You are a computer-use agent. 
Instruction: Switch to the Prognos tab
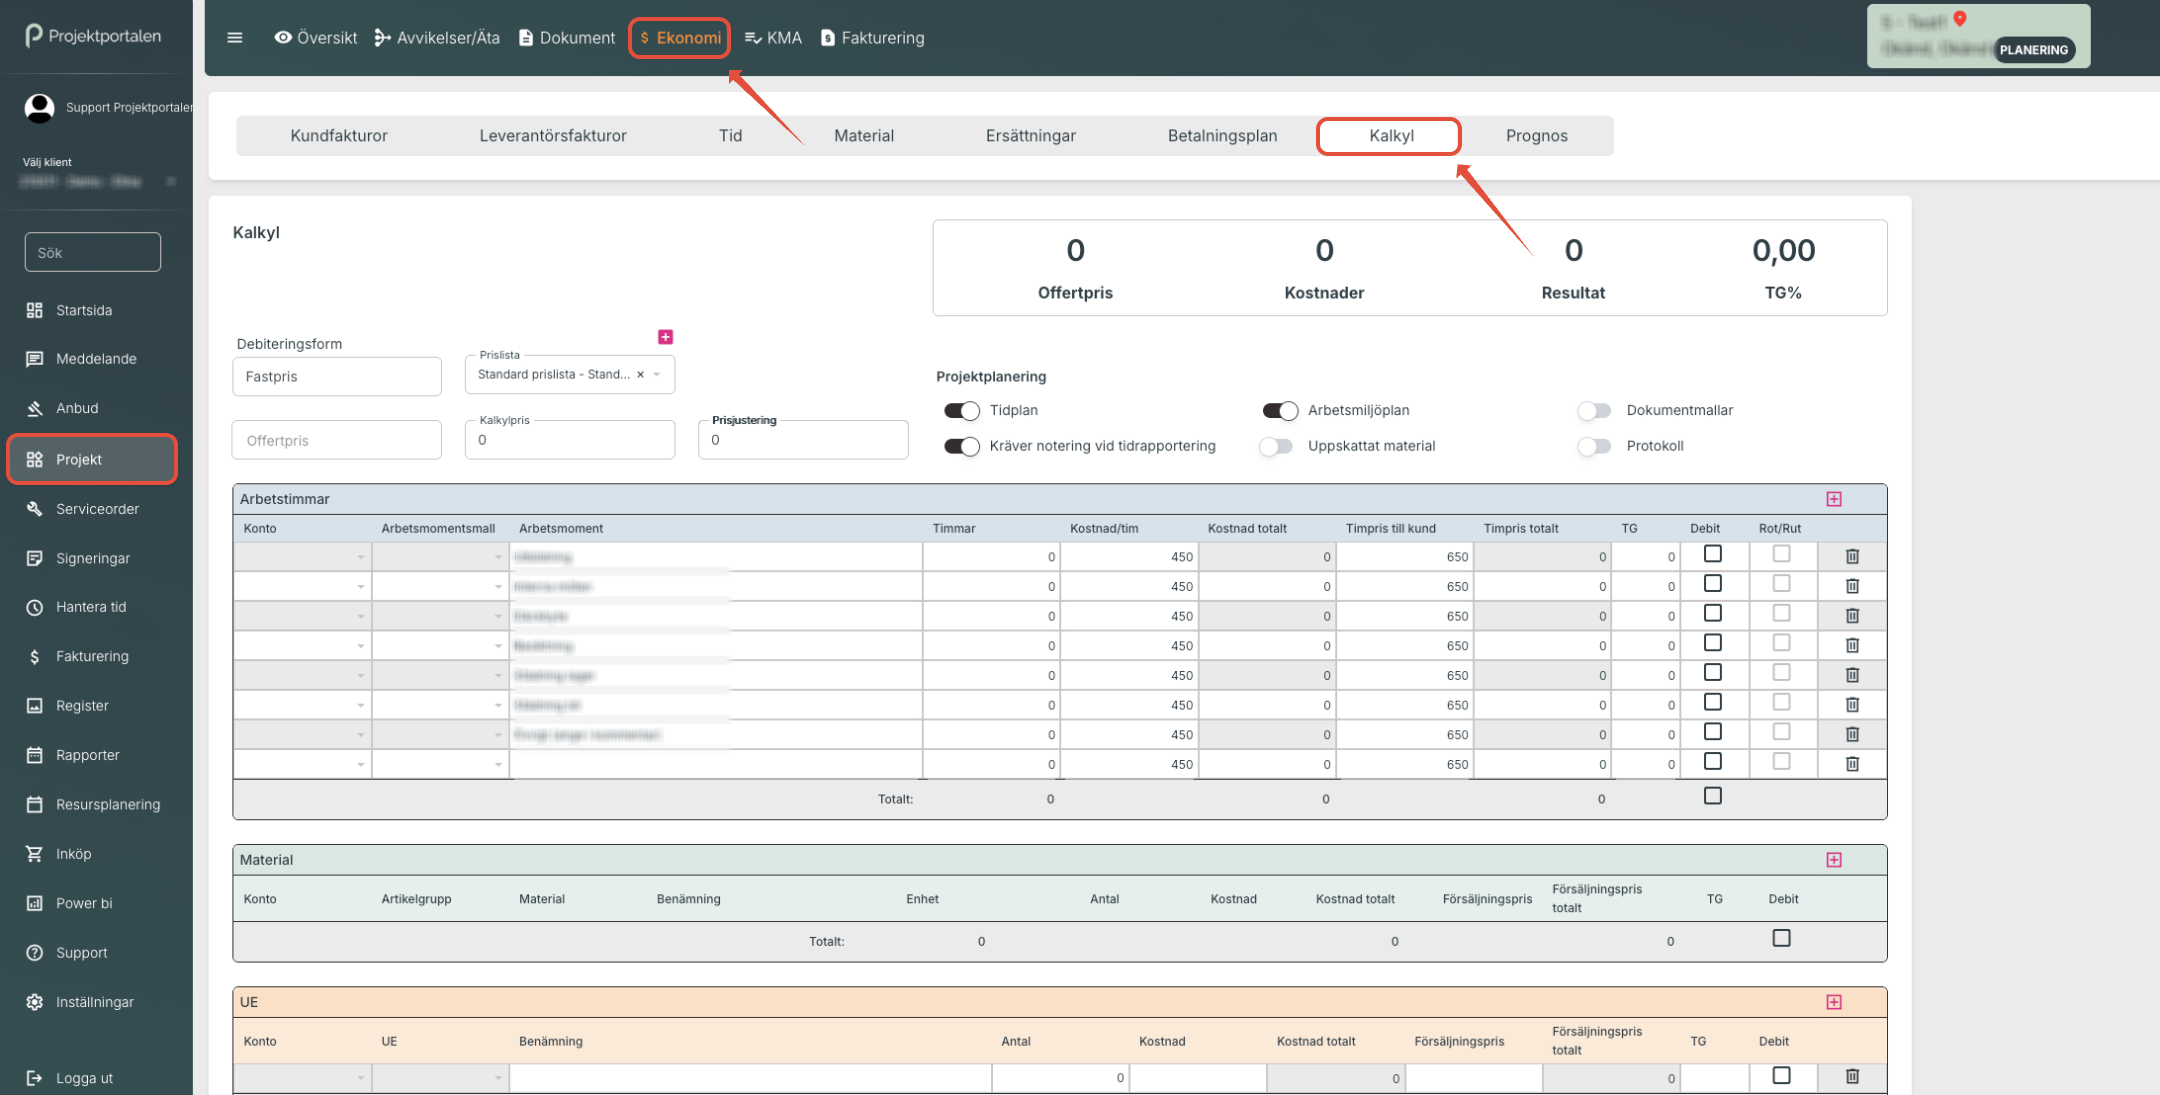click(x=1536, y=136)
